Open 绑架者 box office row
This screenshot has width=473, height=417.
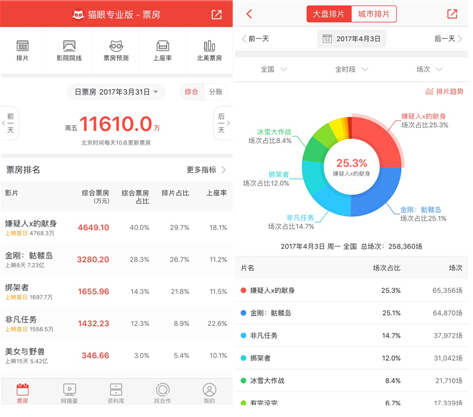116,292
